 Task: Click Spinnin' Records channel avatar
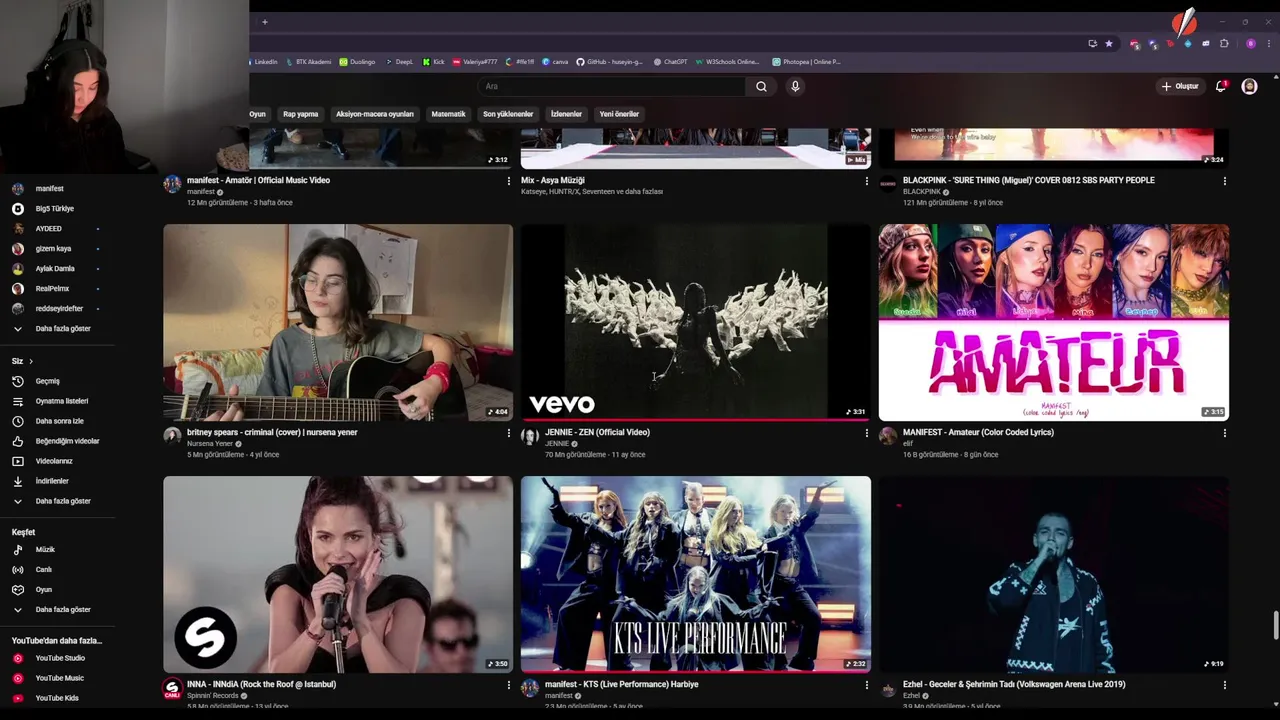pyautogui.click(x=172, y=688)
